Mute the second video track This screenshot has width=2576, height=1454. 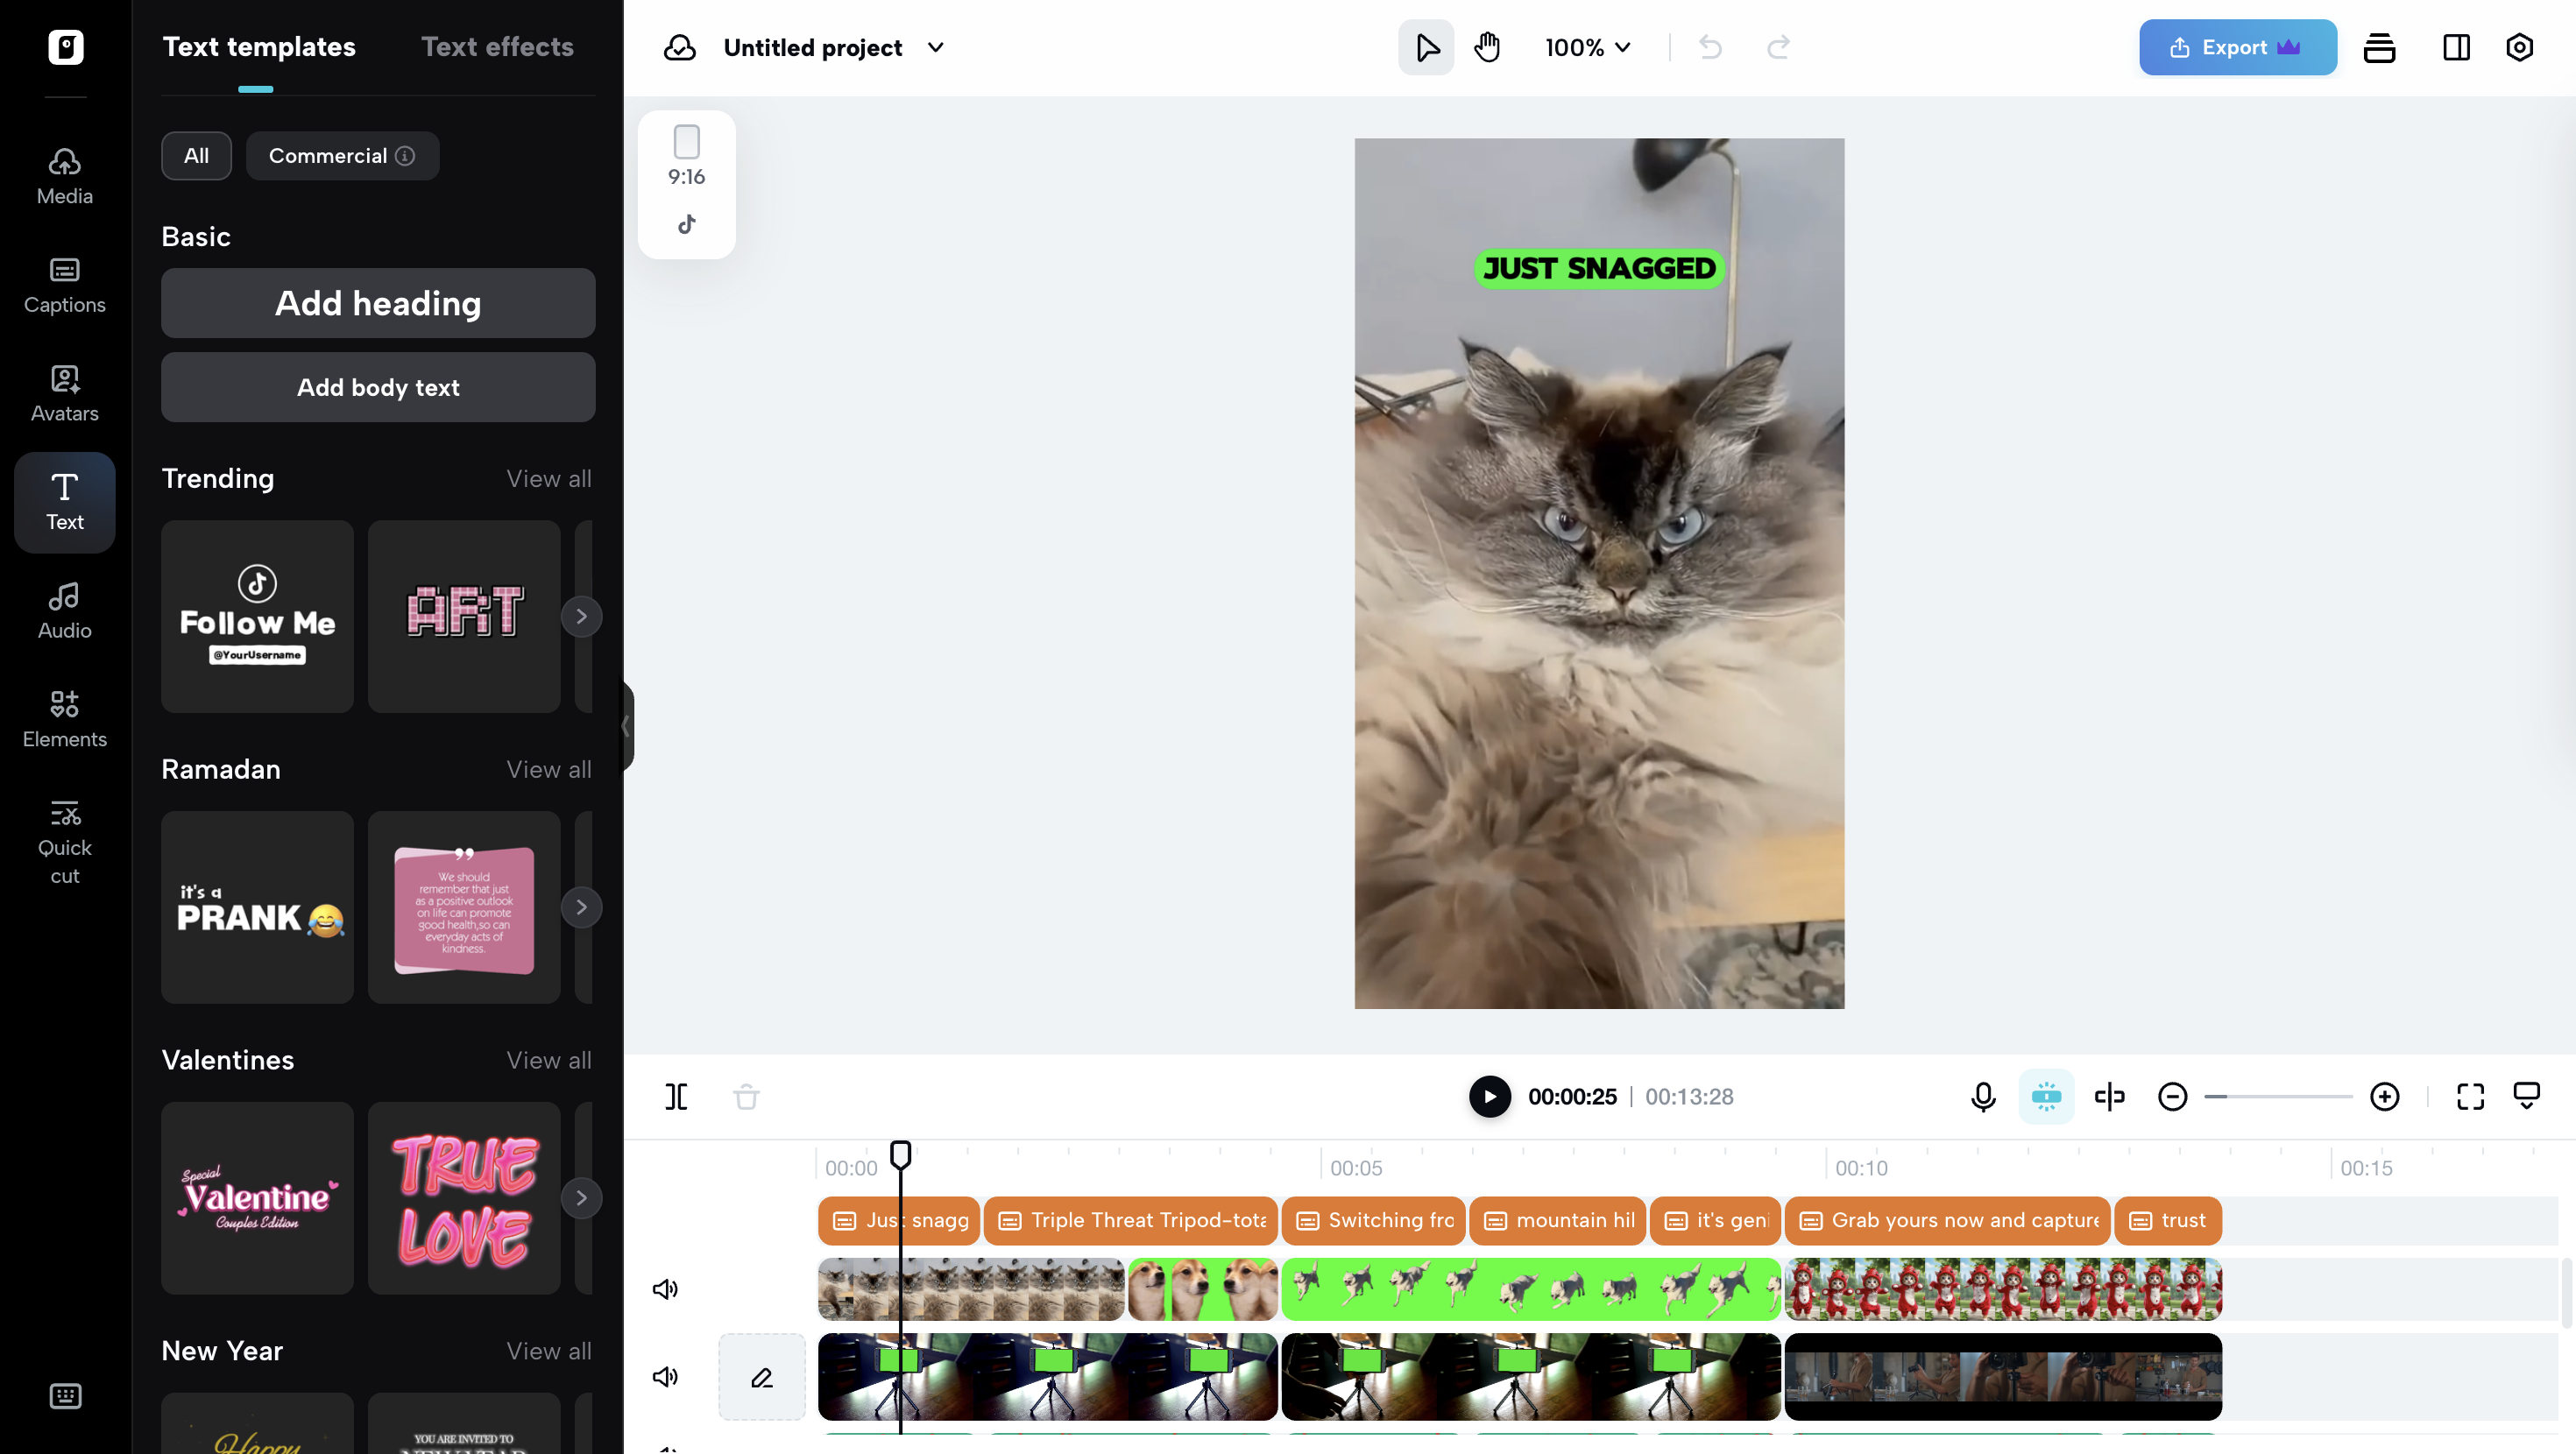665,1377
